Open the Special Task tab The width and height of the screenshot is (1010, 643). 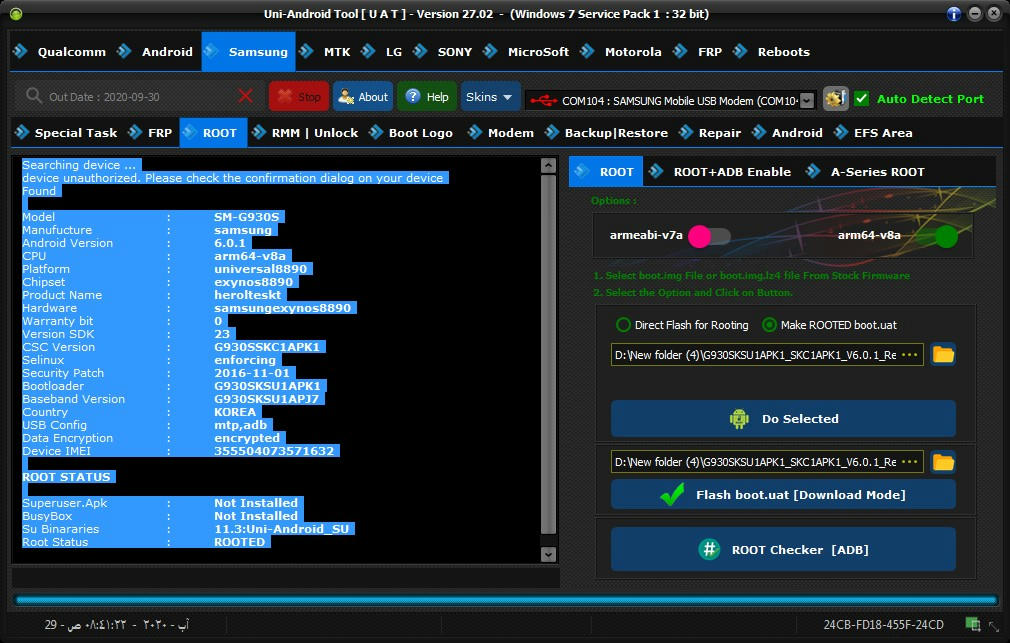click(x=66, y=133)
